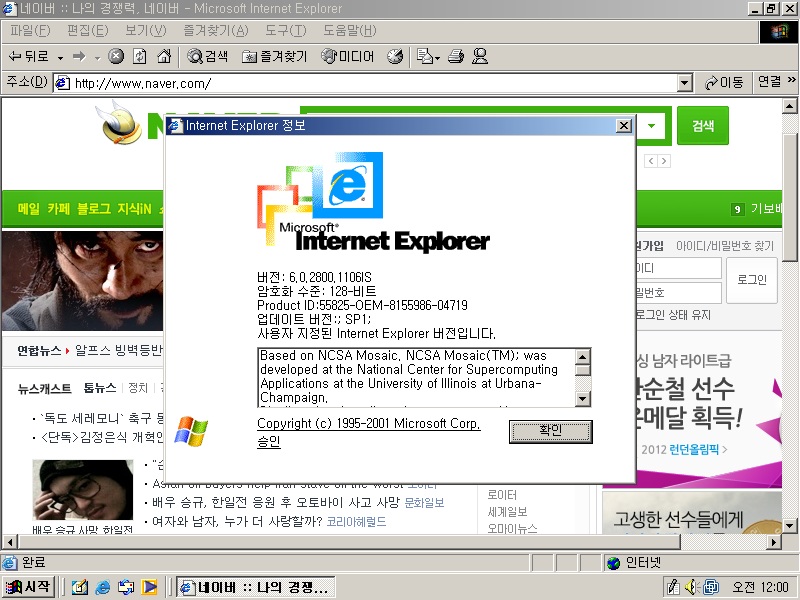Click the 이동 (Go) button
The width and height of the screenshot is (800, 600).
click(724, 83)
